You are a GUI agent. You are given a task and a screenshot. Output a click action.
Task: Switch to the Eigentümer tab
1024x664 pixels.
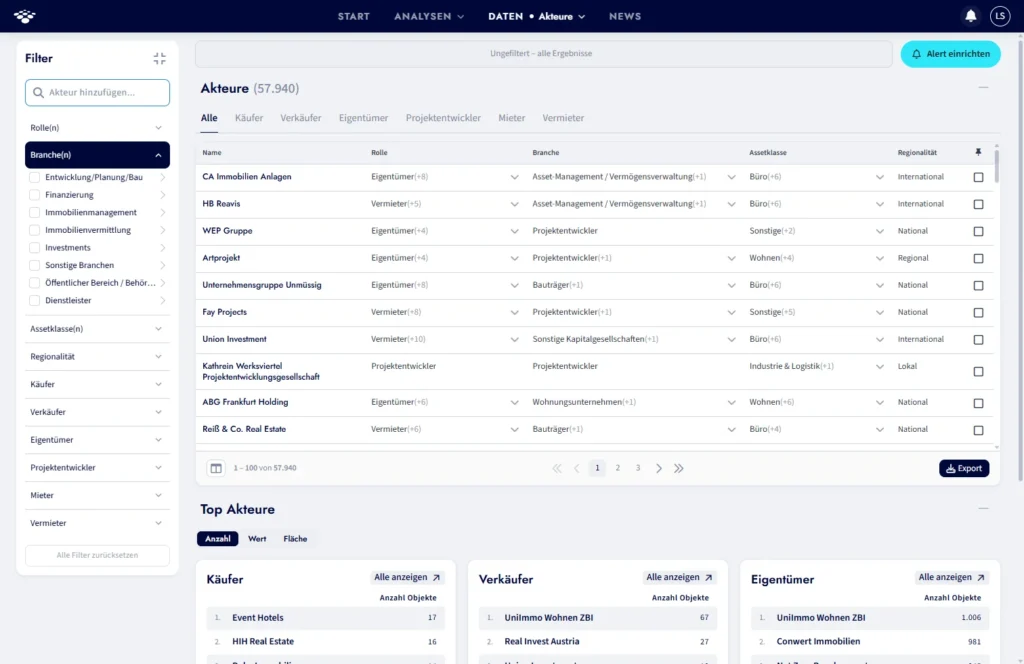[363, 118]
